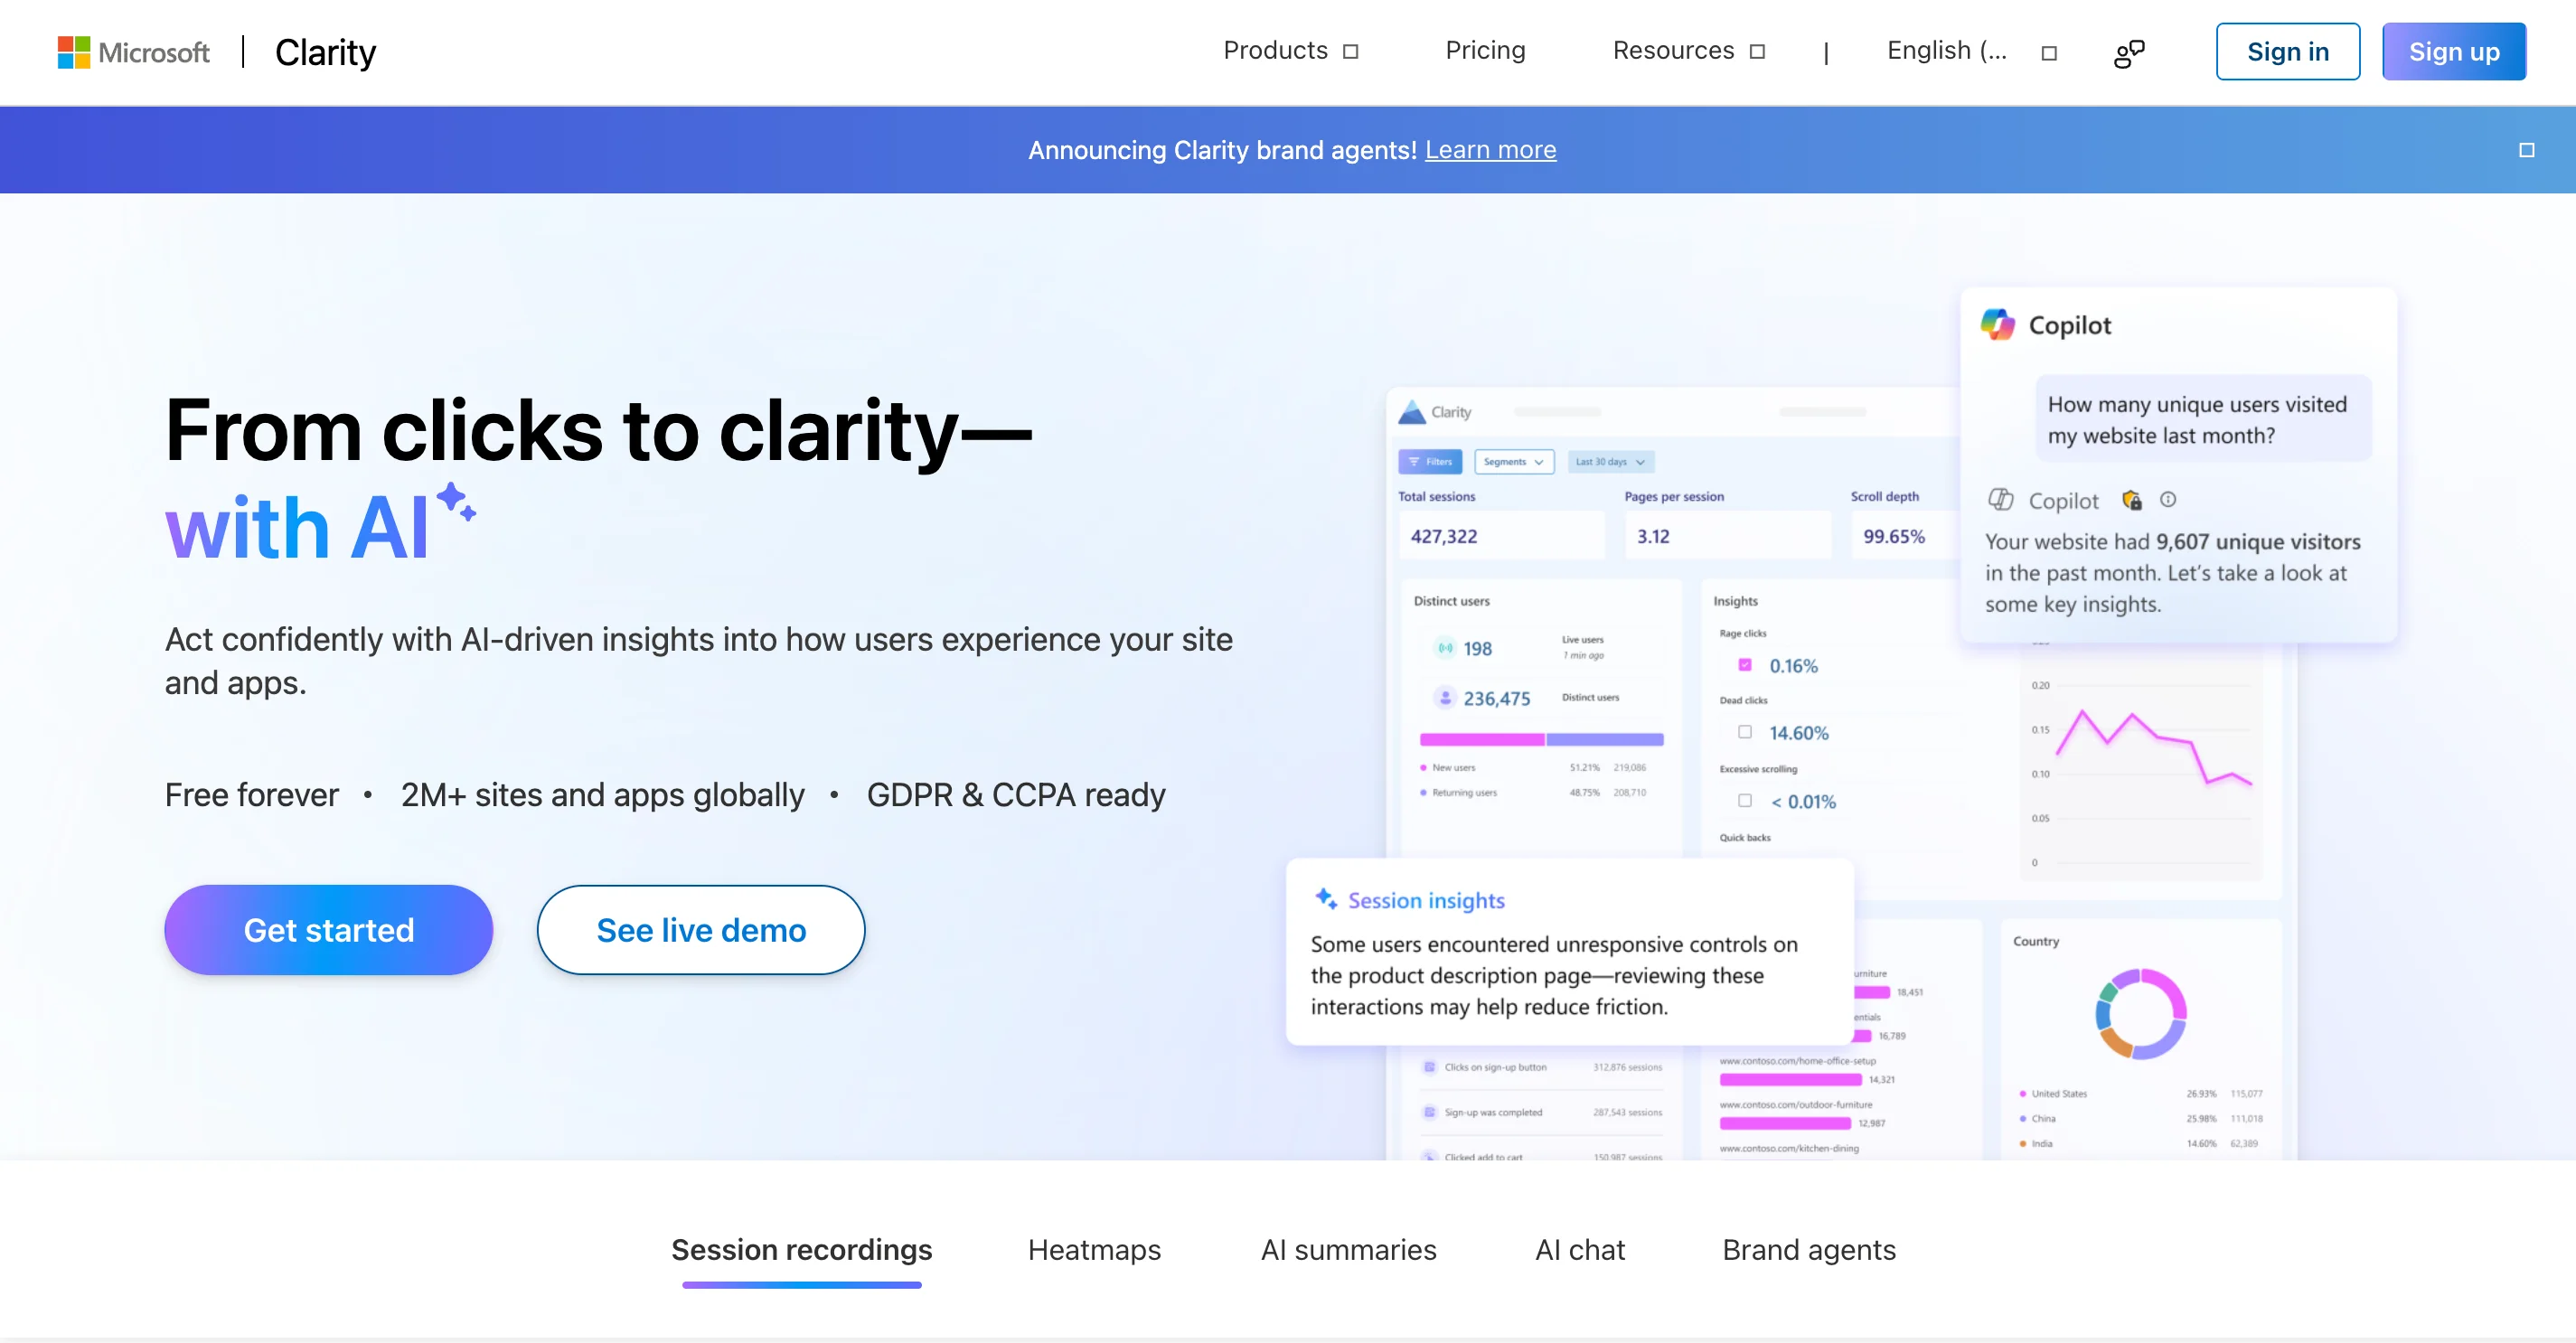
Task: Expand the Last 30 days date range selector
Action: (x=1609, y=461)
